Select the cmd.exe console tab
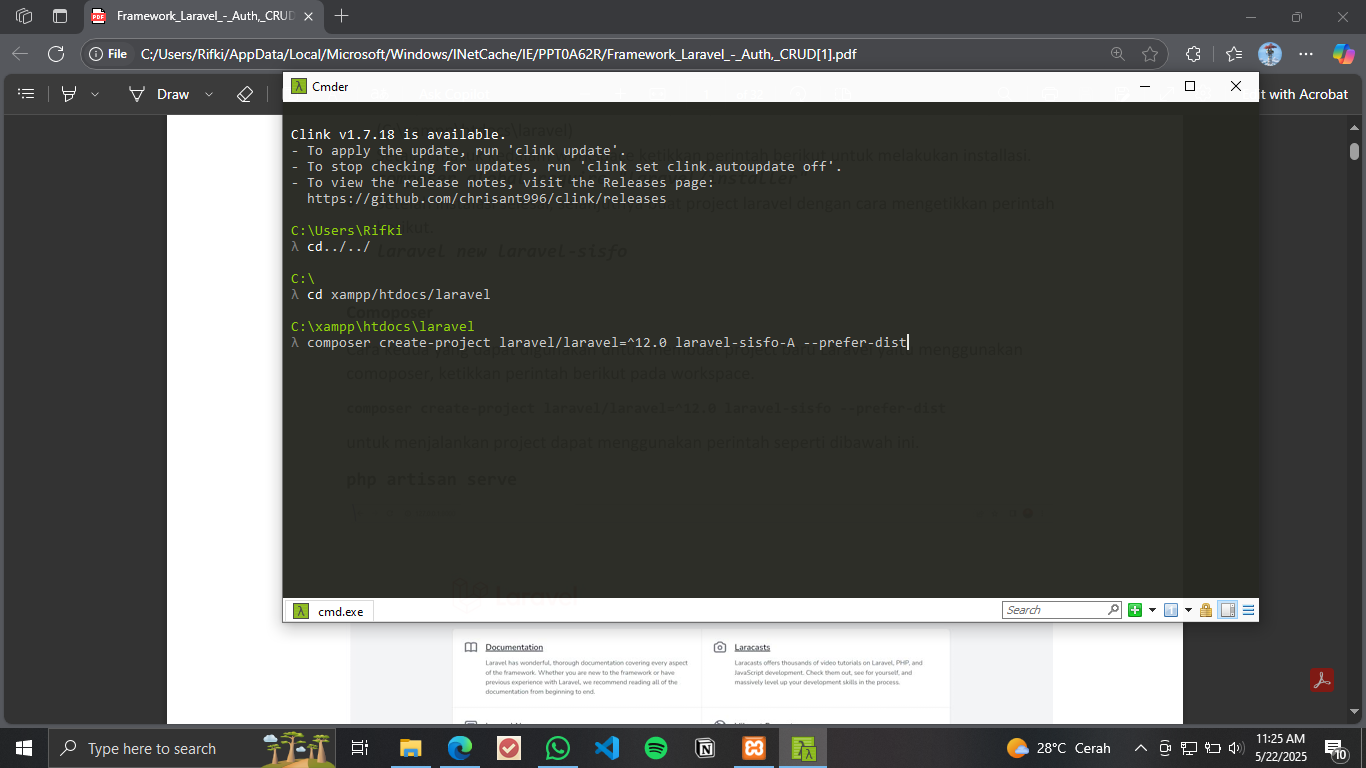1366x768 pixels. 329,611
